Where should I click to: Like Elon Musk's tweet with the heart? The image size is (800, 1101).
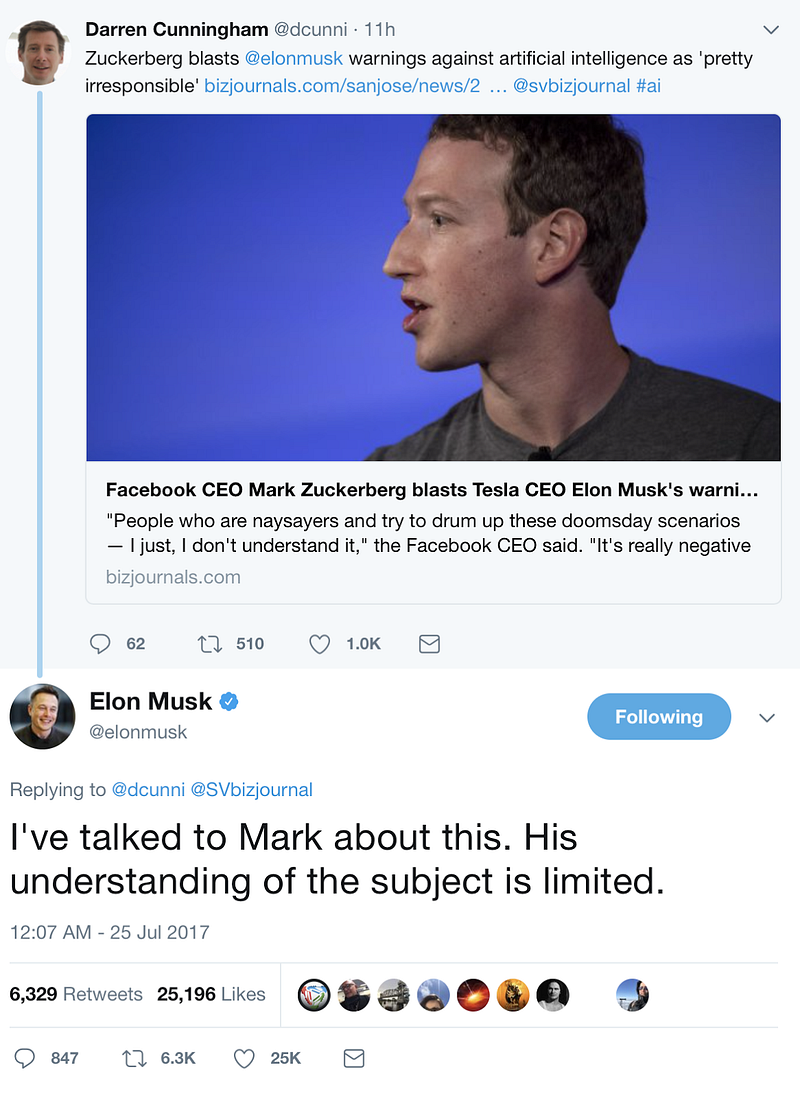[x=244, y=1058]
